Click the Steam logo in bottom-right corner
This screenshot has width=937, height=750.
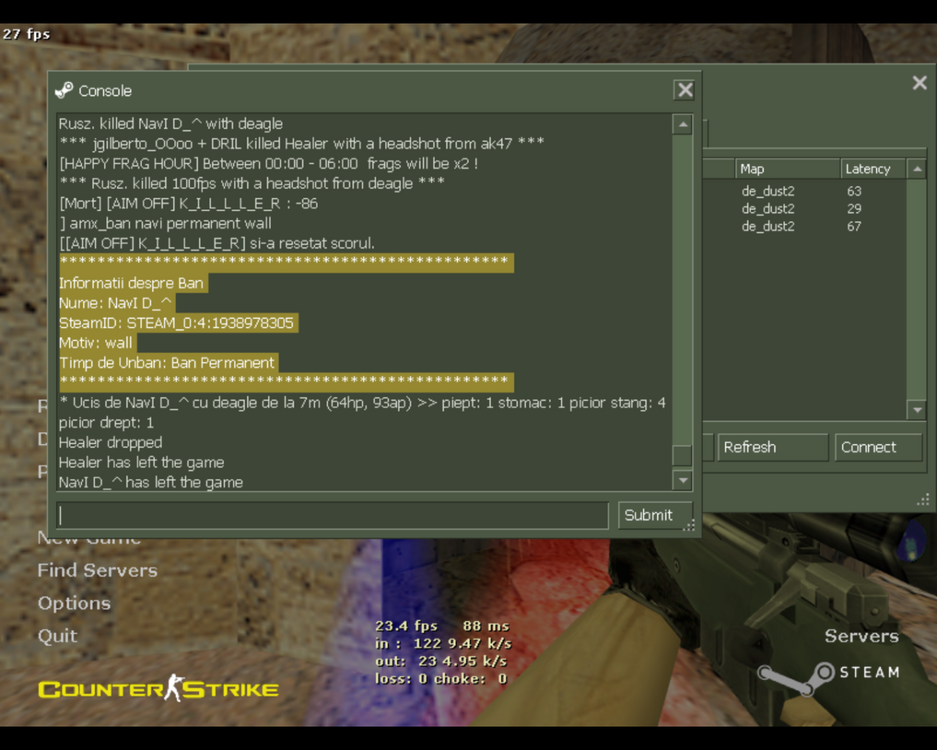[x=828, y=674]
